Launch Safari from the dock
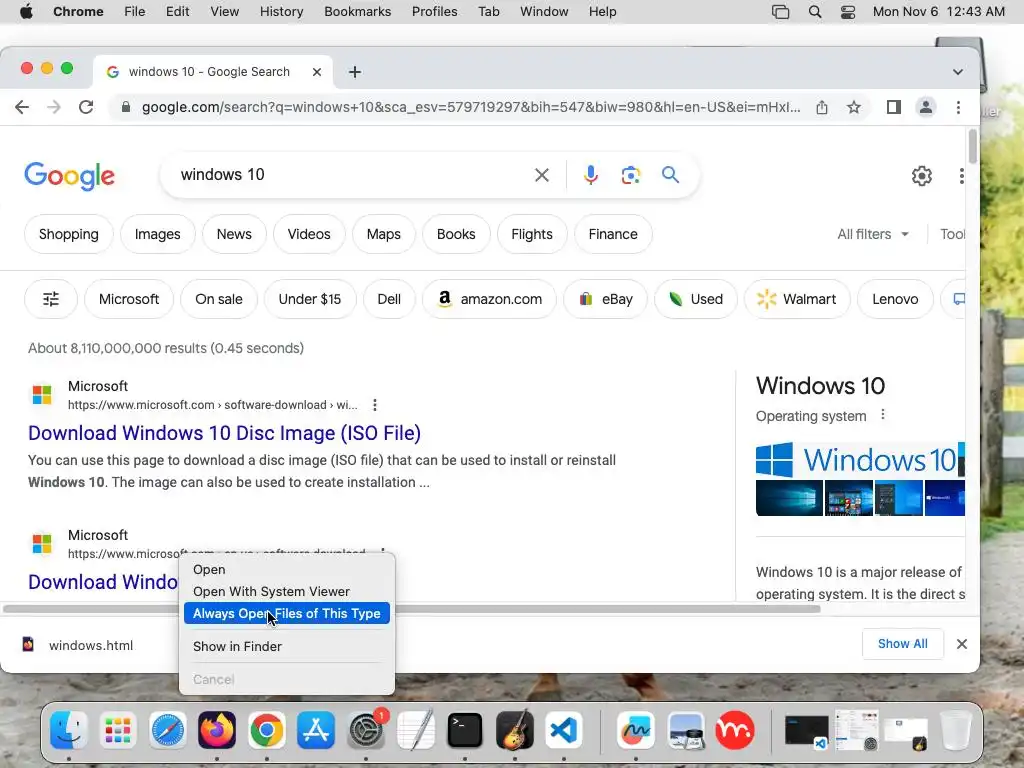Viewport: 1024px width, 768px height. (168, 729)
